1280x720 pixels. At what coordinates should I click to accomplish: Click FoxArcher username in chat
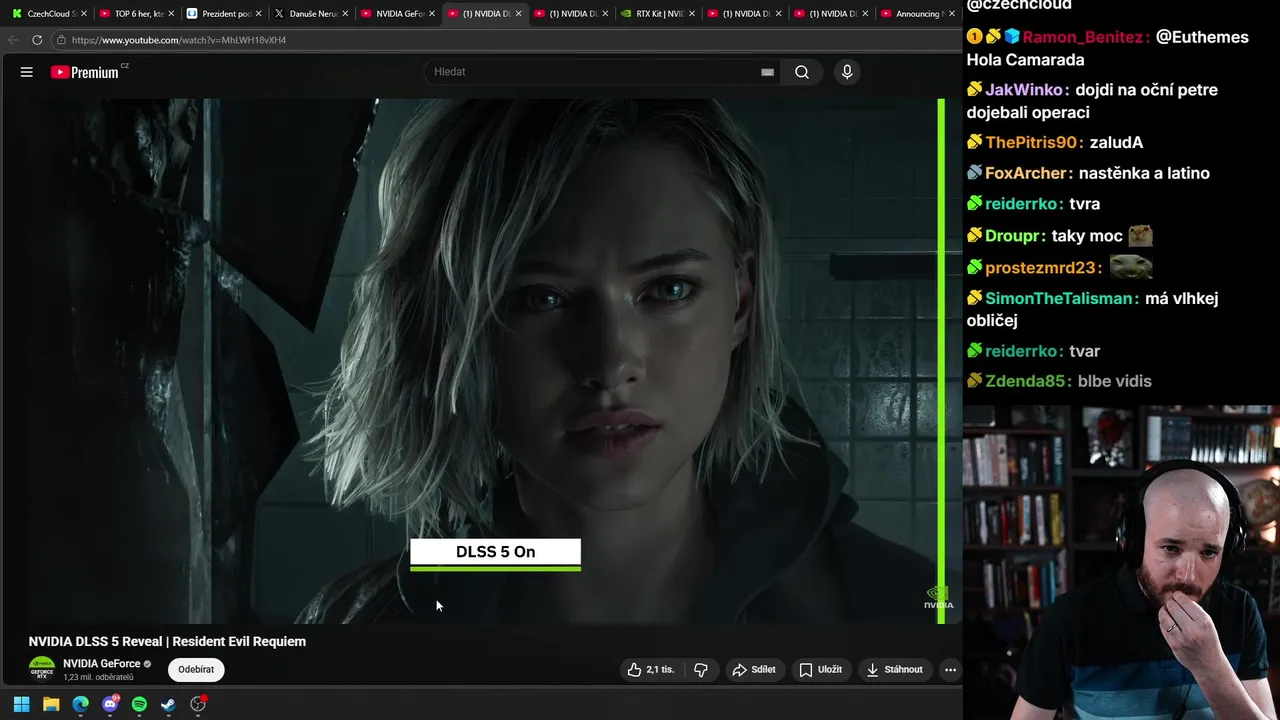[1029, 174]
